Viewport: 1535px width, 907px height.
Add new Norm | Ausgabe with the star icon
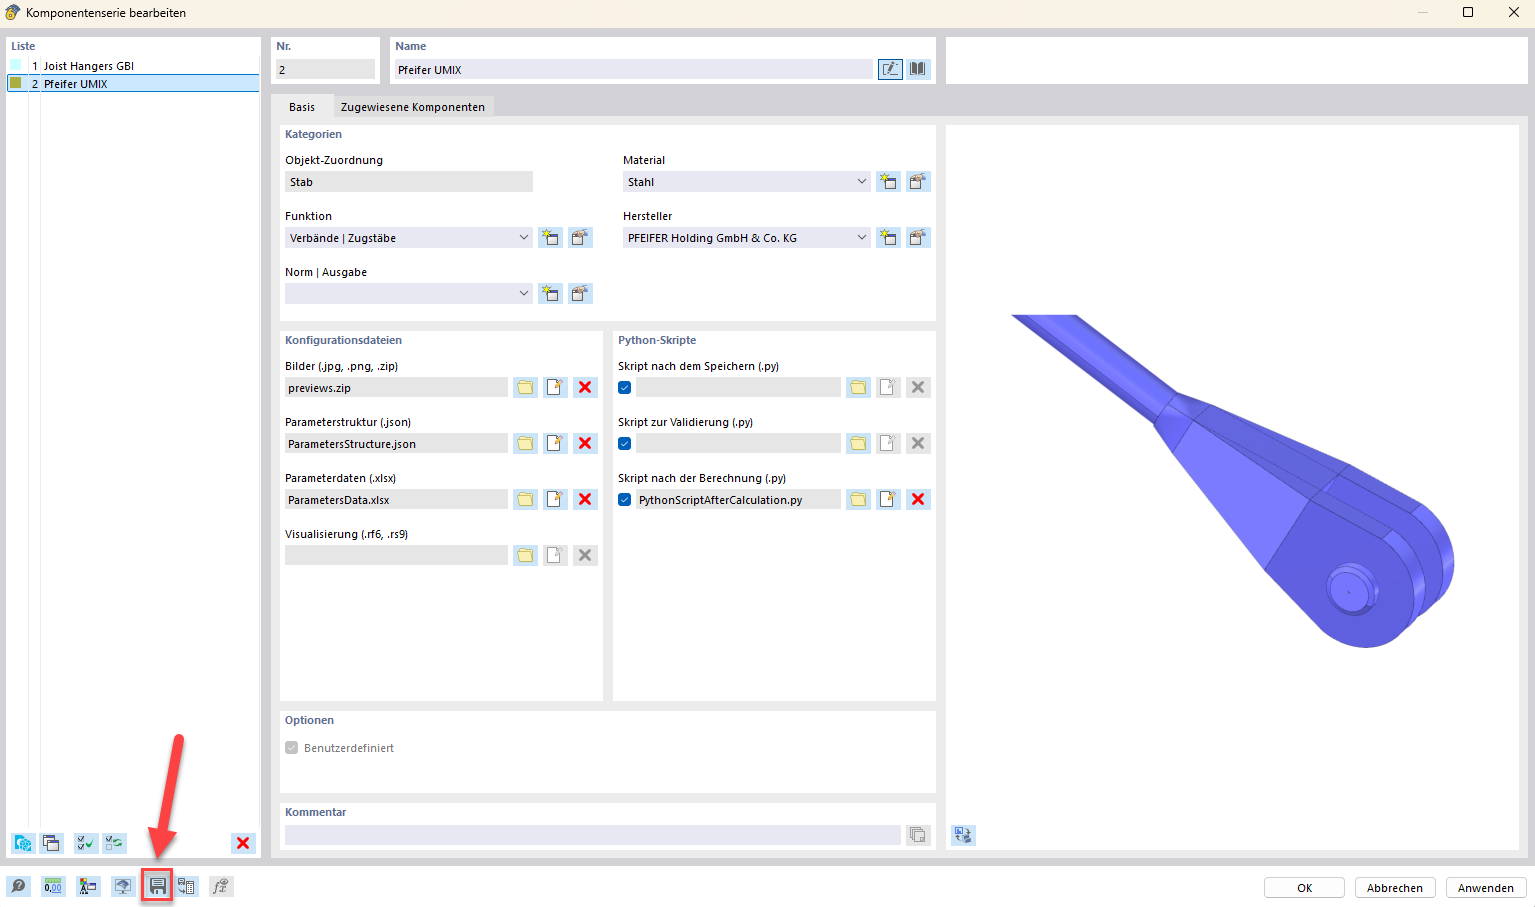coord(550,294)
